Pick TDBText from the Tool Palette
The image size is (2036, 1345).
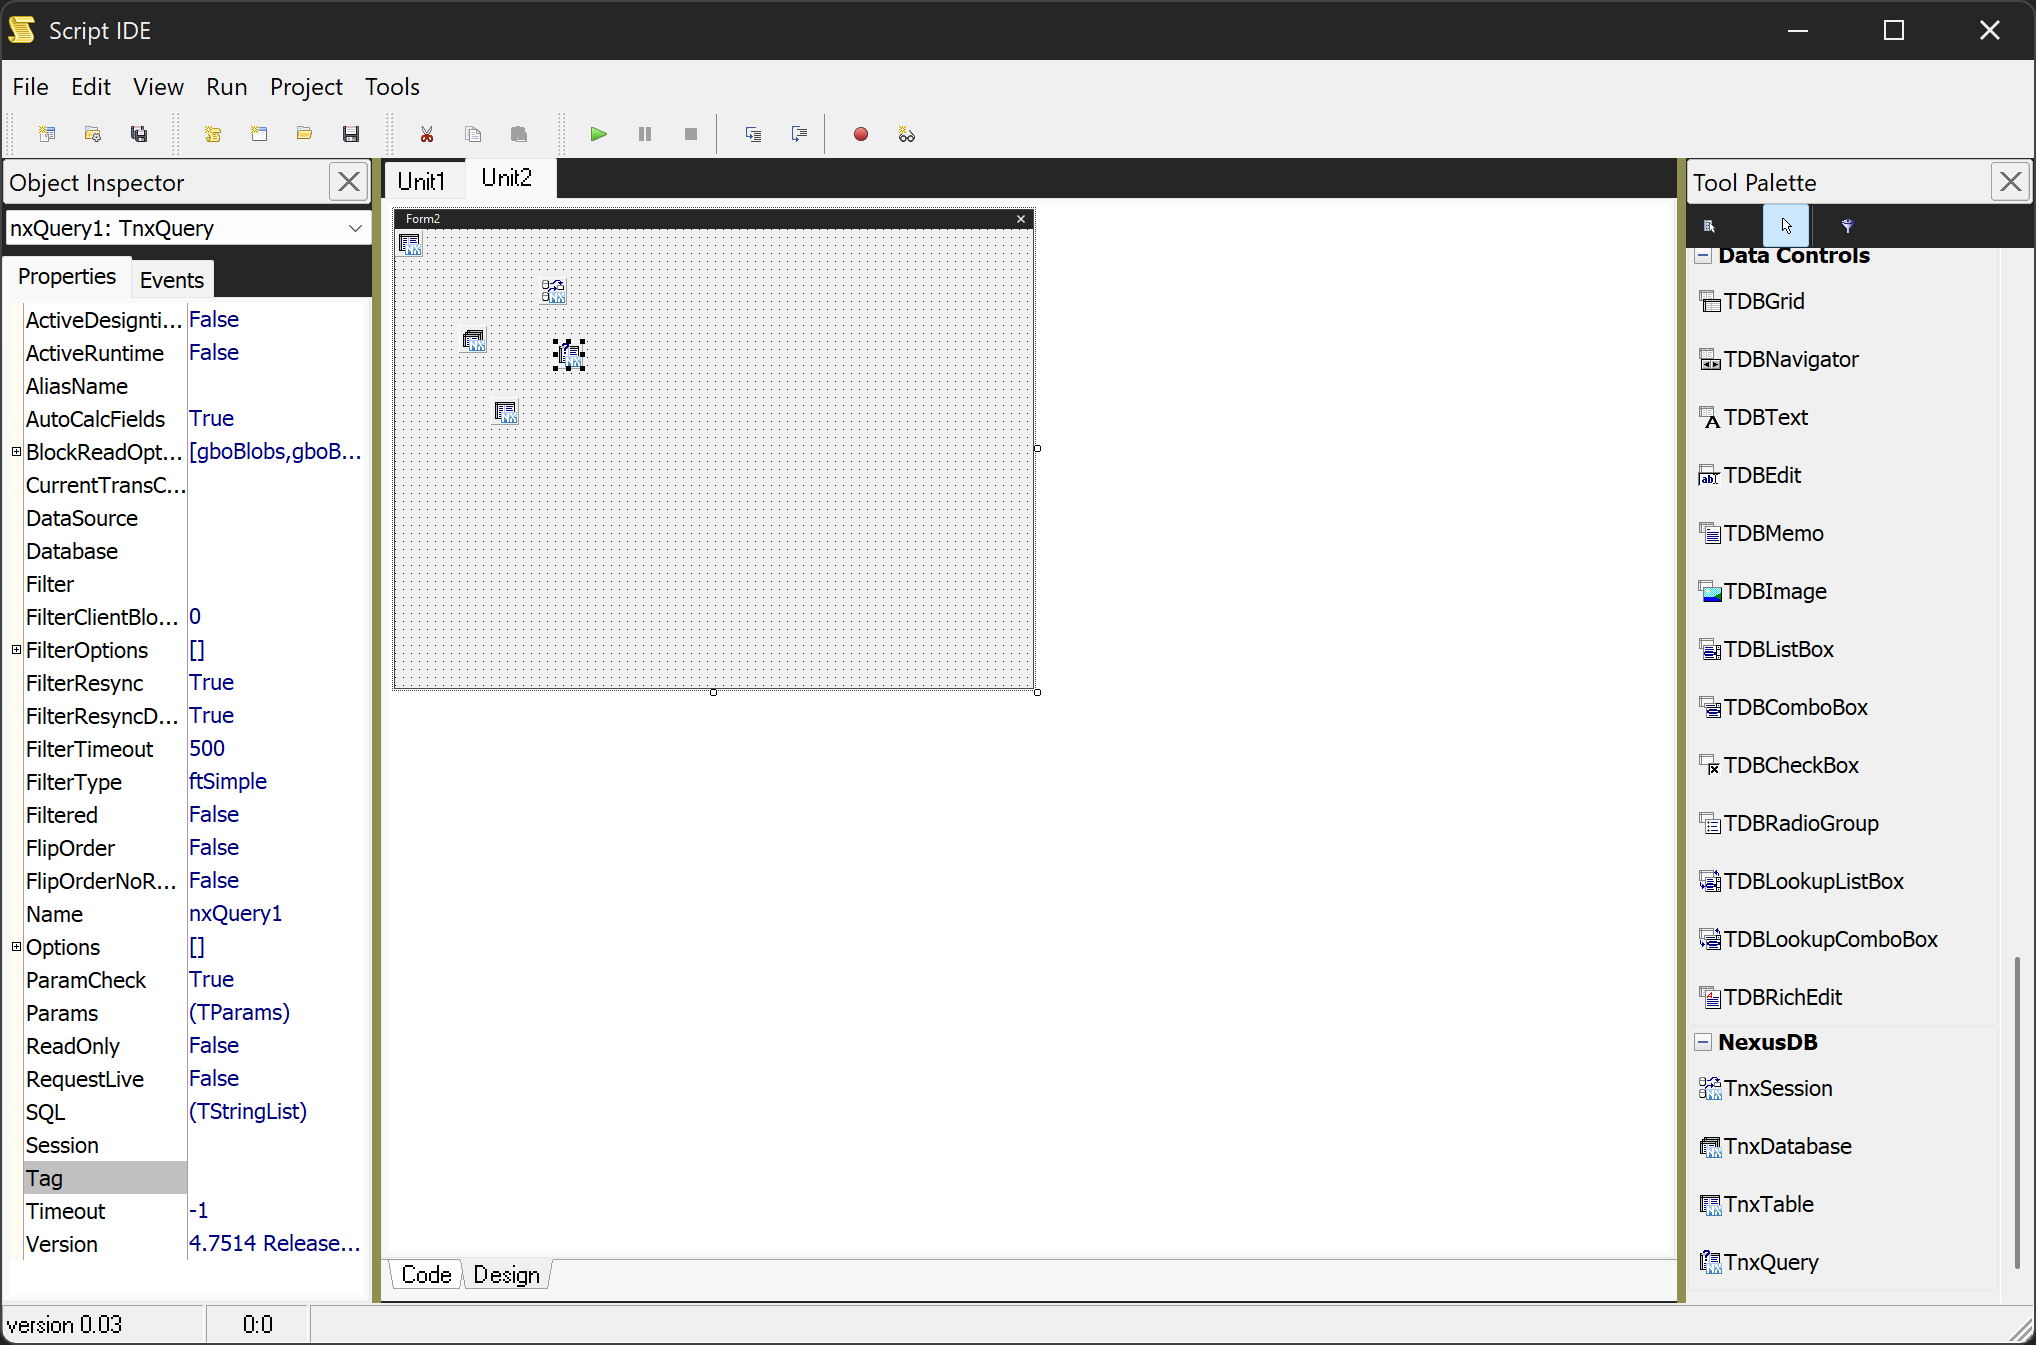click(1753, 417)
